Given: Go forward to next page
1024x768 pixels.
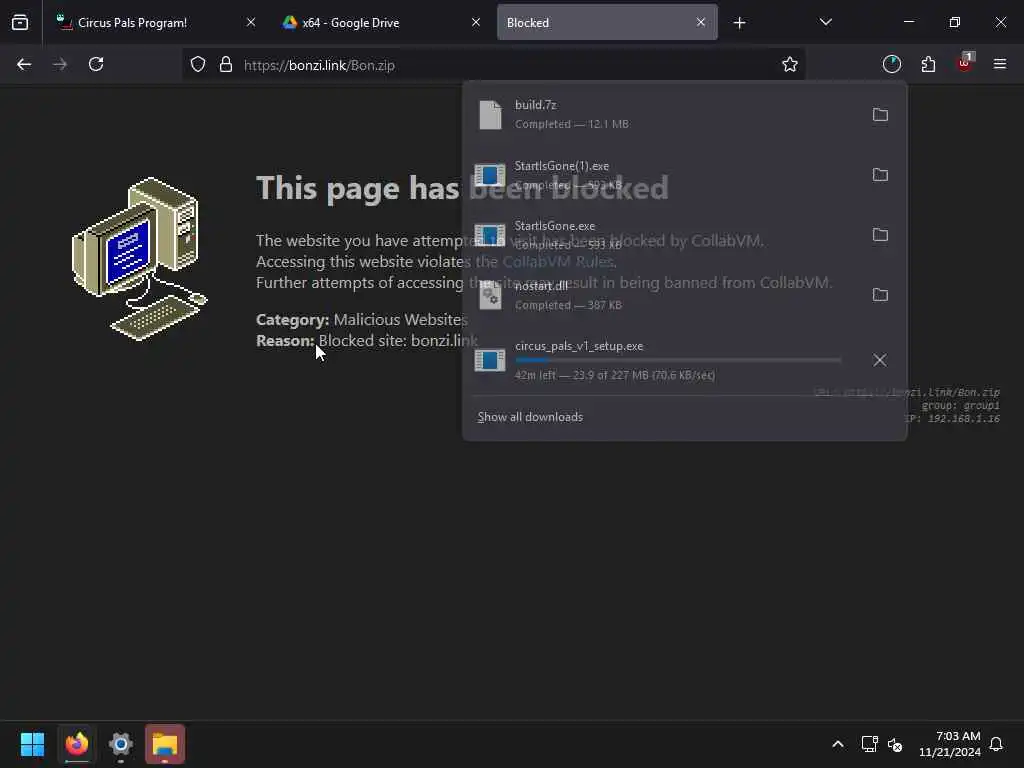Looking at the screenshot, I should point(60,65).
